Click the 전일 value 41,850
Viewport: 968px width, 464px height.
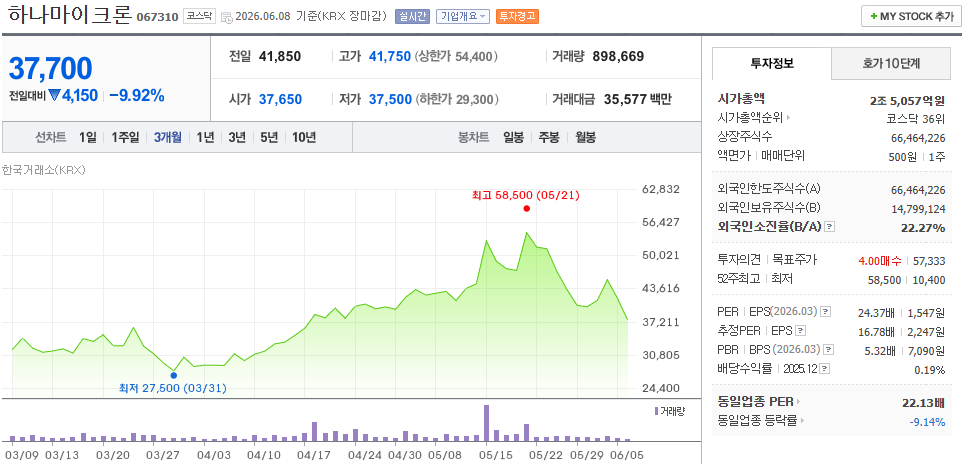(280, 57)
